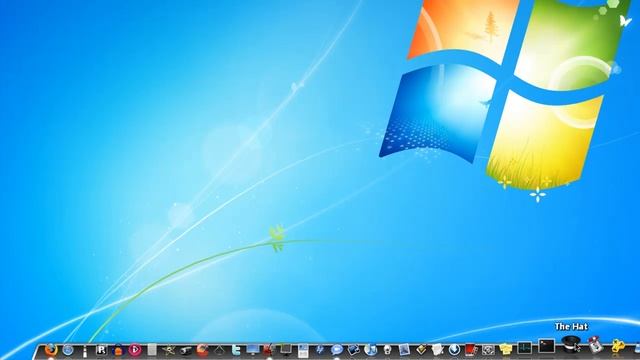This screenshot has height=360, width=640.
Task: Click the plain gray document dock icon
Action: click(152, 350)
